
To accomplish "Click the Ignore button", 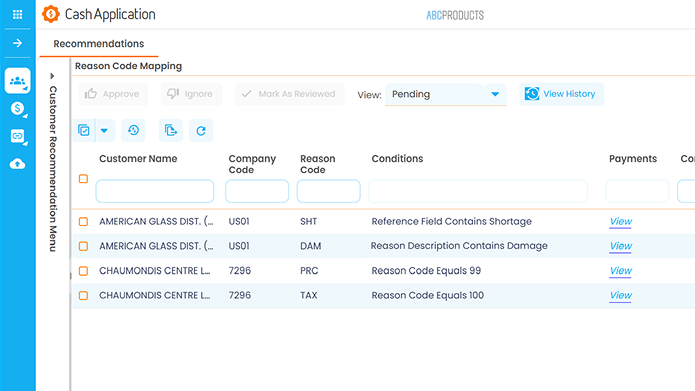I will (191, 94).
